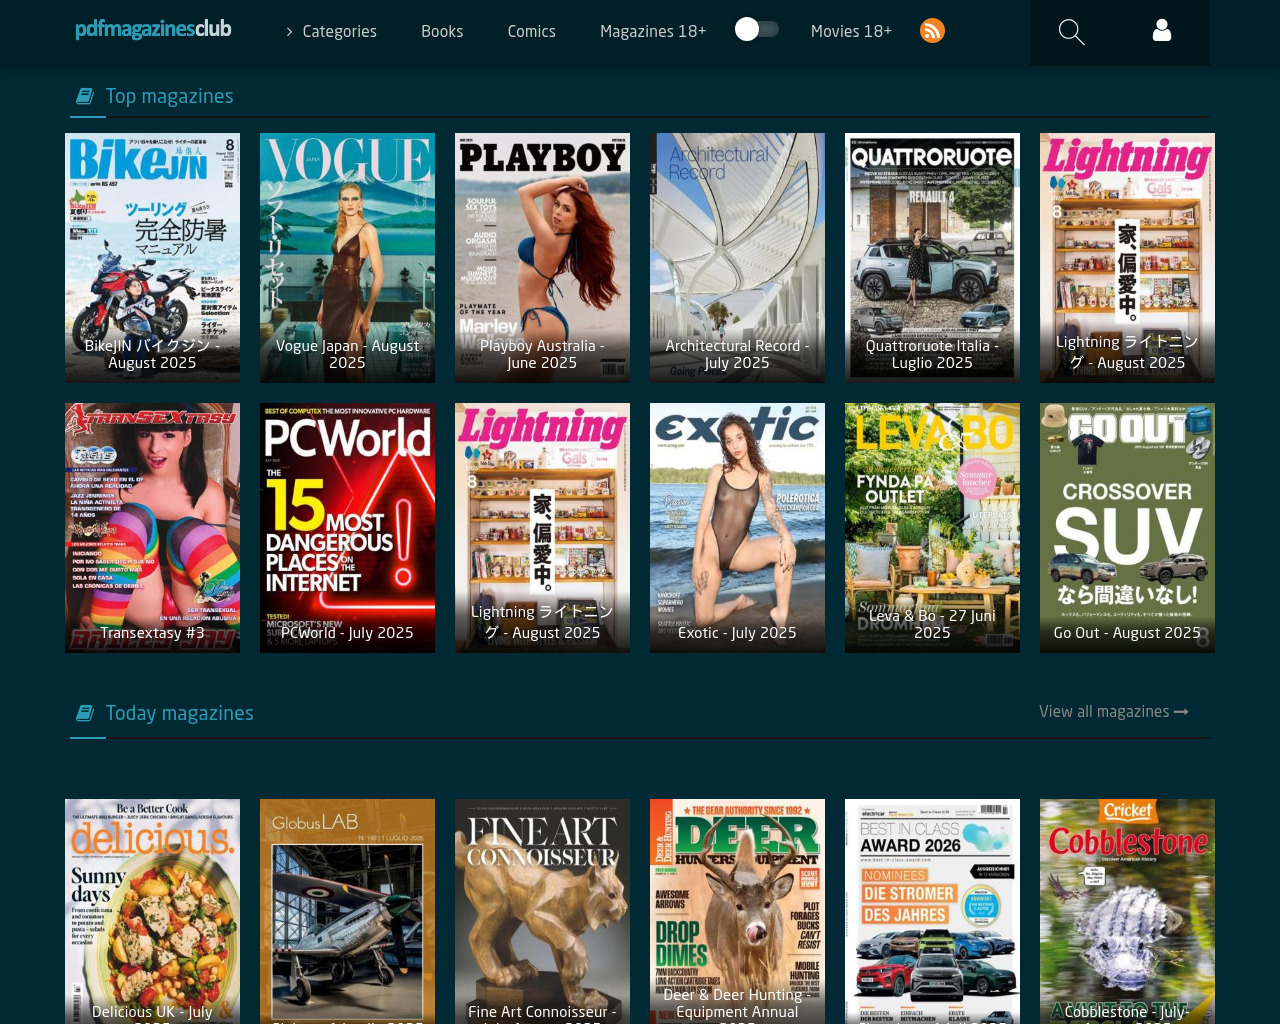Open PCWorld July 2025 cover
This screenshot has height=1024, width=1280.
(x=347, y=528)
